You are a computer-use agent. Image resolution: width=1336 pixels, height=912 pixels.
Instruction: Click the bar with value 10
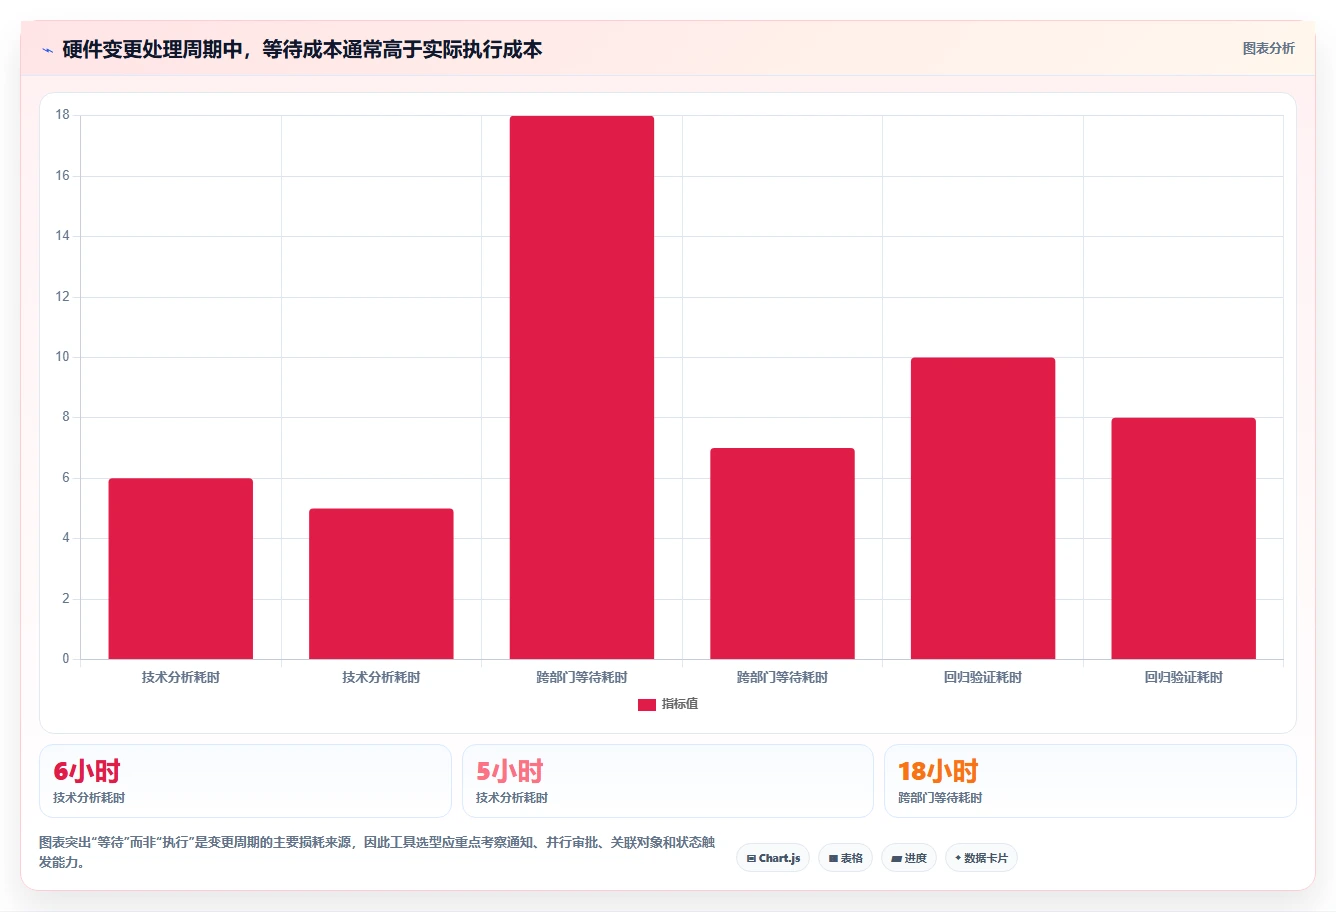(x=983, y=508)
